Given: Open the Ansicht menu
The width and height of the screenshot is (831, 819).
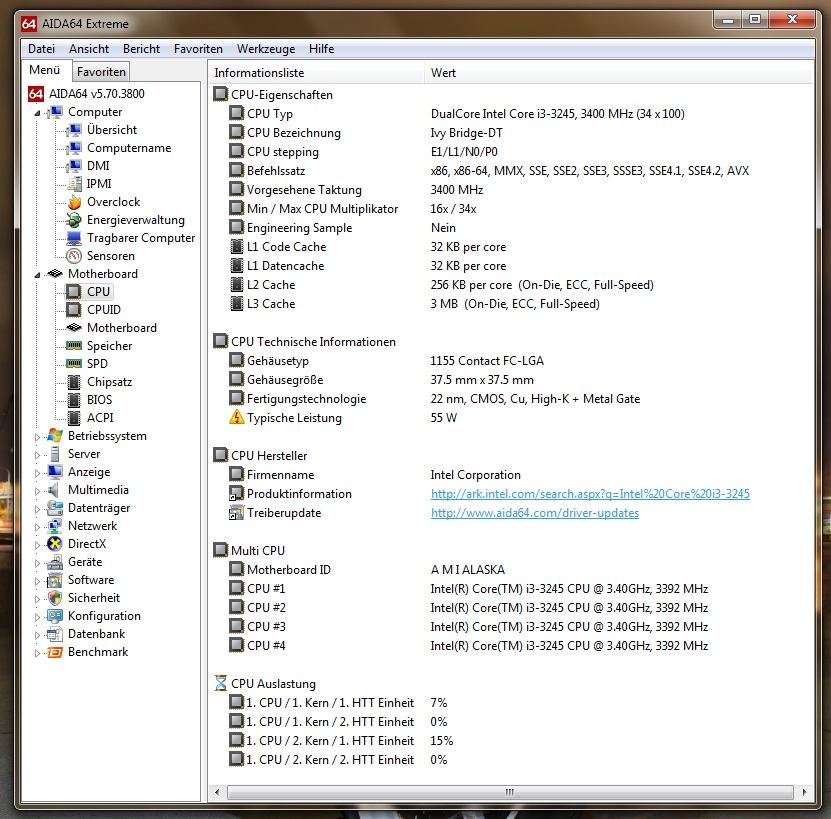Looking at the screenshot, I should 89,49.
